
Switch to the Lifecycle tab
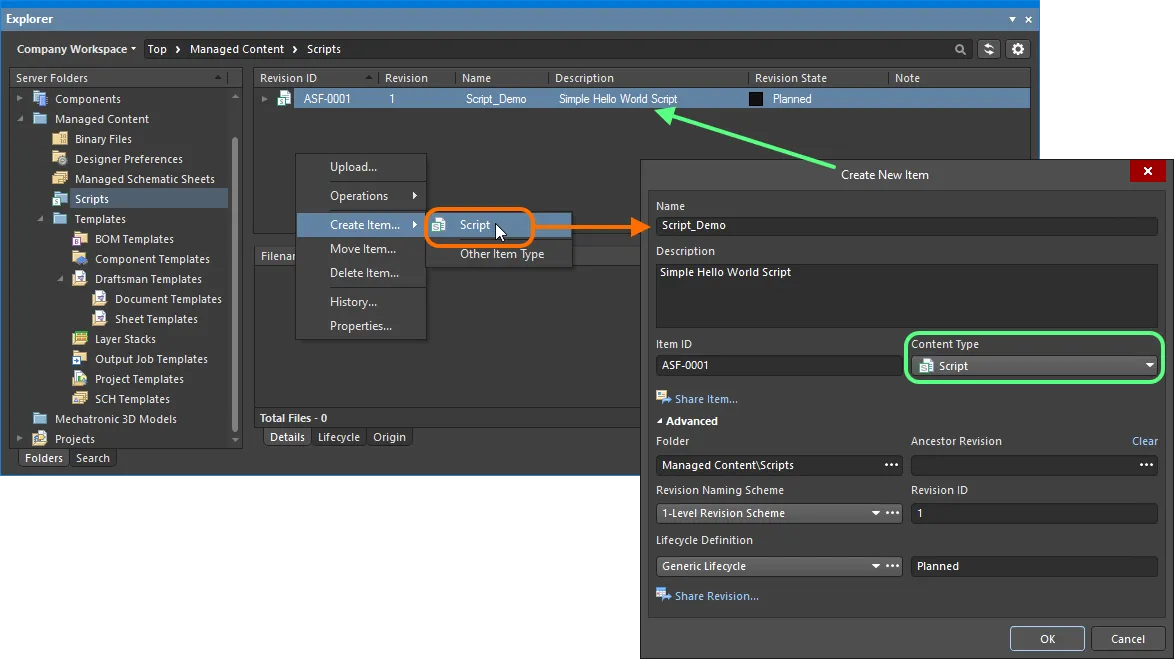tap(338, 437)
